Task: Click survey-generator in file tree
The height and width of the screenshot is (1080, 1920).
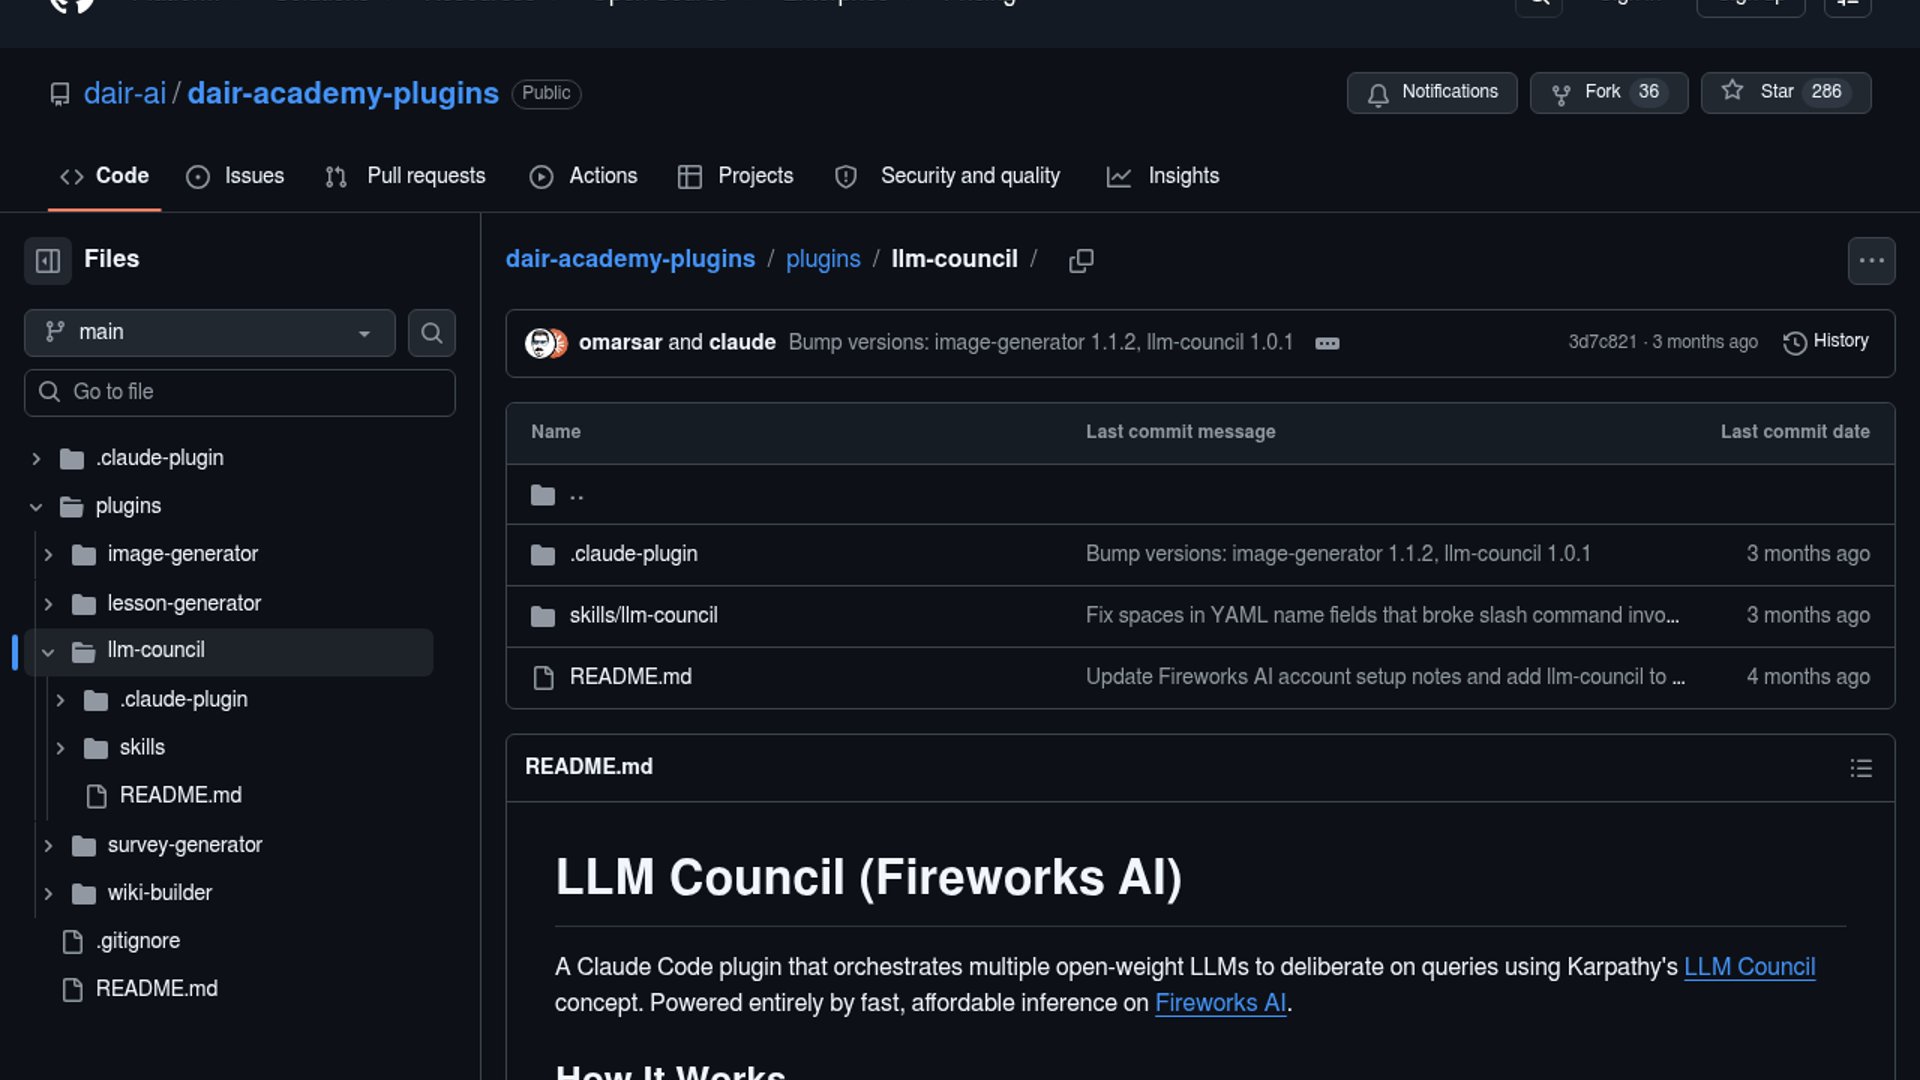Action: [x=185, y=845]
